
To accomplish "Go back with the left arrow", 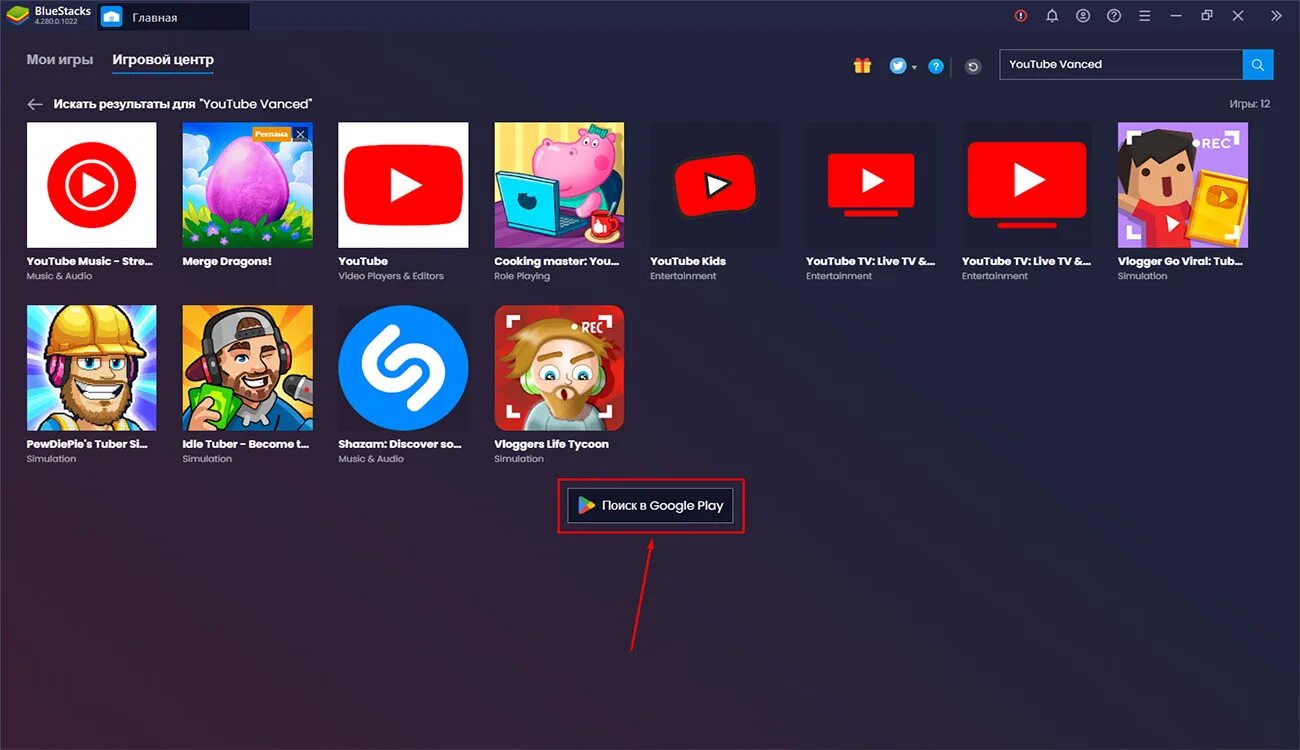I will (36, 104).
